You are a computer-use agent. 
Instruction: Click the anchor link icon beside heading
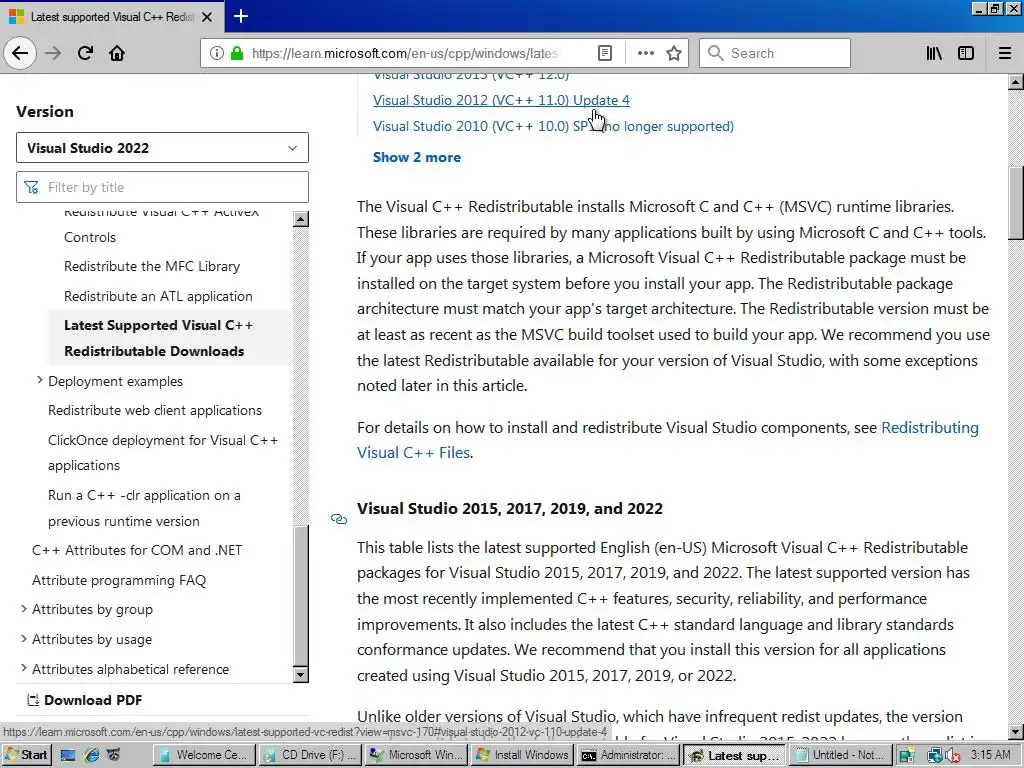click(338, 519)
